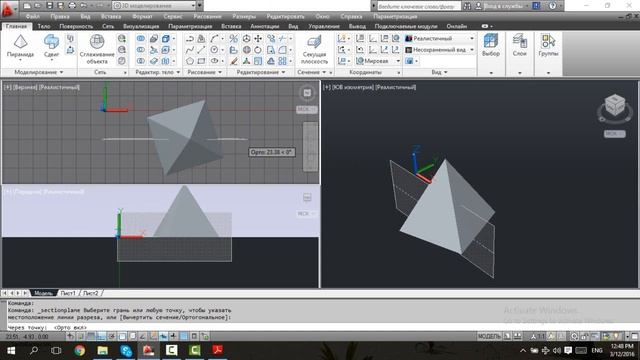Switch to the Визуализация ribbon tab
The width and height of the screenshot is (640, 360).
coord(141,26)
